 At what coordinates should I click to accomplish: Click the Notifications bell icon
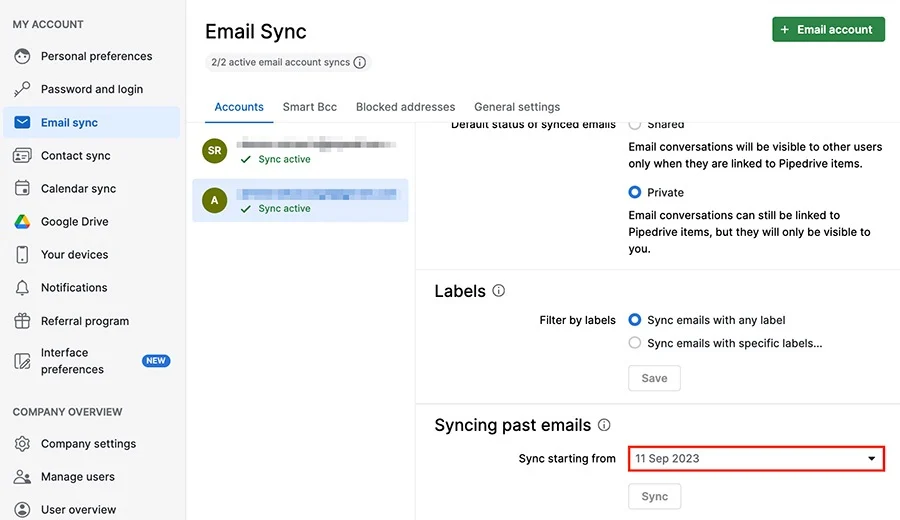tap(22, 288)
